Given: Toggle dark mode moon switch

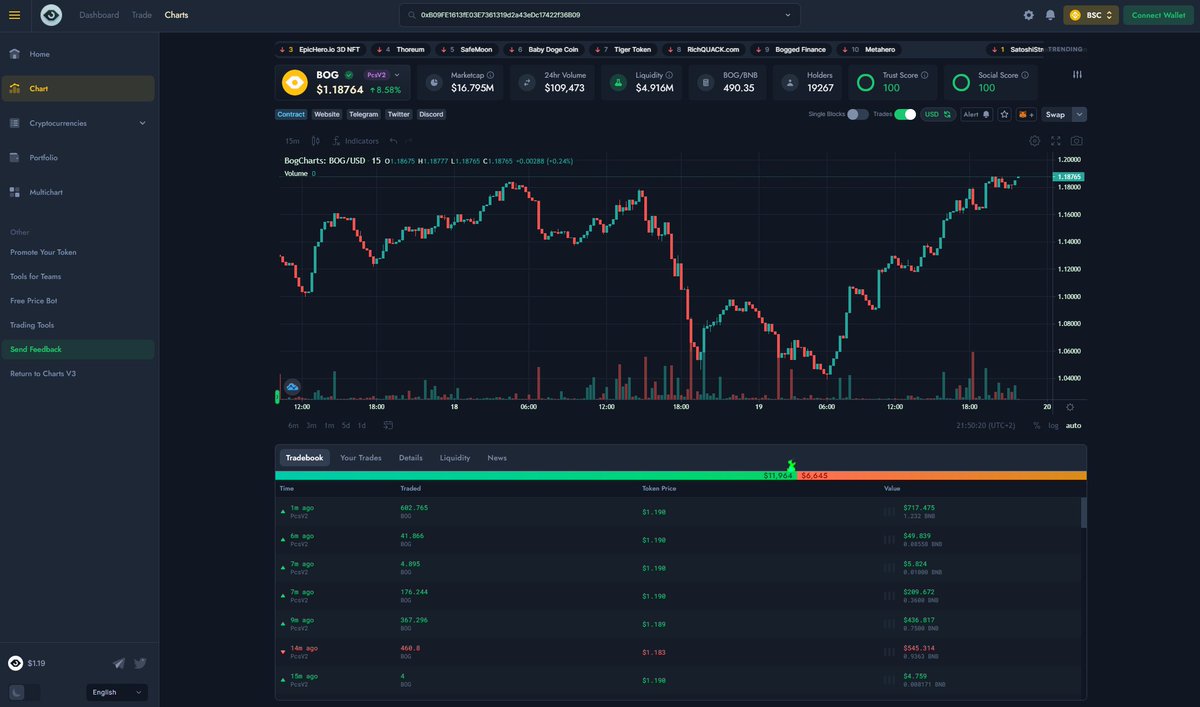Looking at the screenshot, I should point(25,692).
